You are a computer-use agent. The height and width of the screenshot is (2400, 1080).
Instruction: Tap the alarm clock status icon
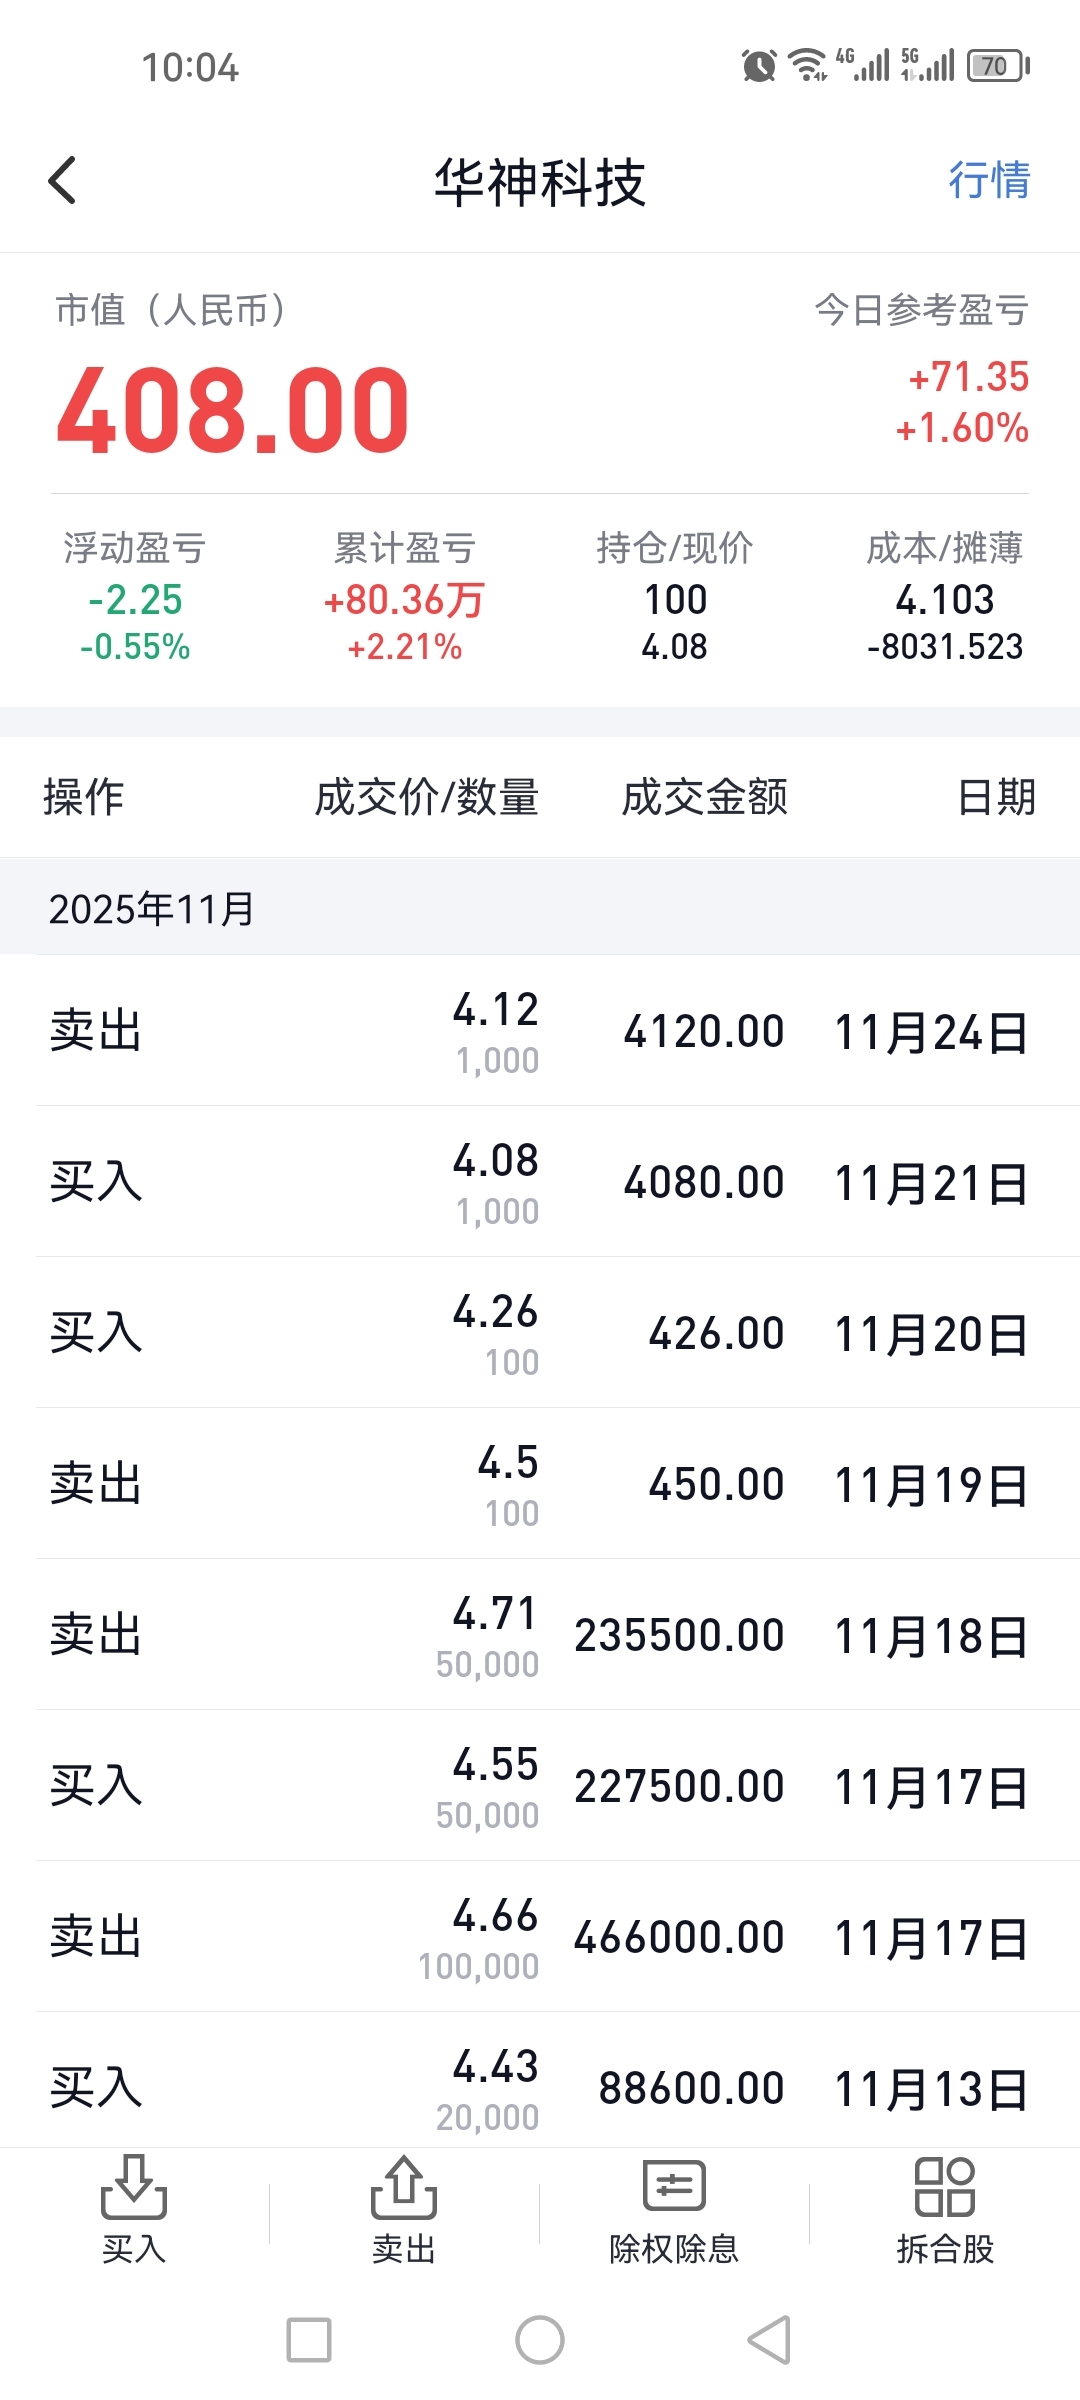pyautogui.click(x=759, y=66)
